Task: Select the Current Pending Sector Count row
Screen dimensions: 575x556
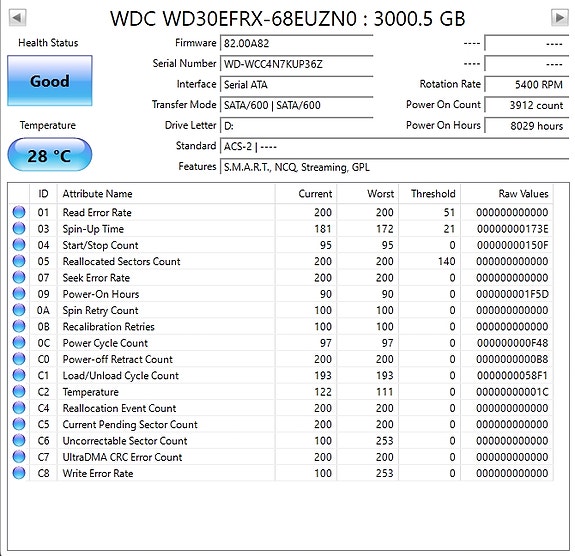Action: 281,424
